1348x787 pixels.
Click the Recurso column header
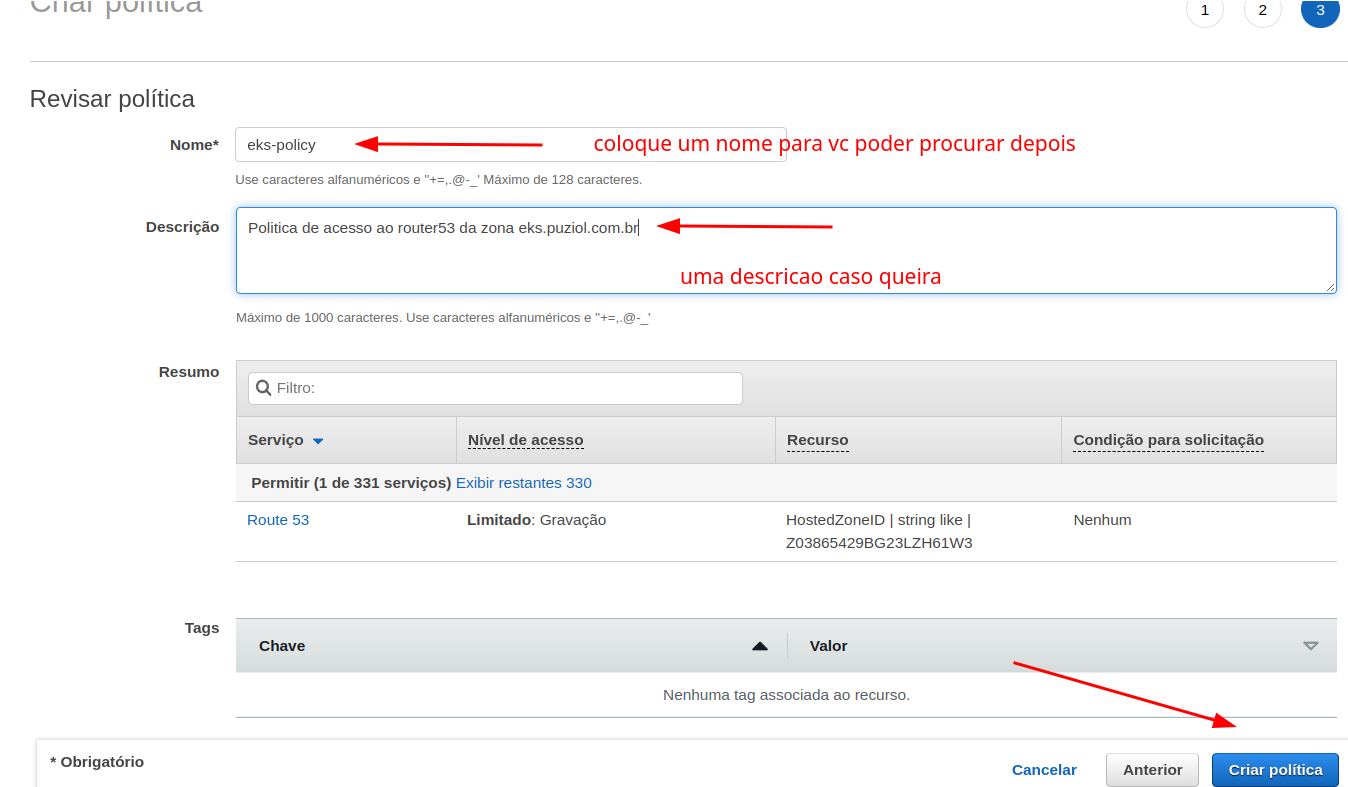coord(817,440)
